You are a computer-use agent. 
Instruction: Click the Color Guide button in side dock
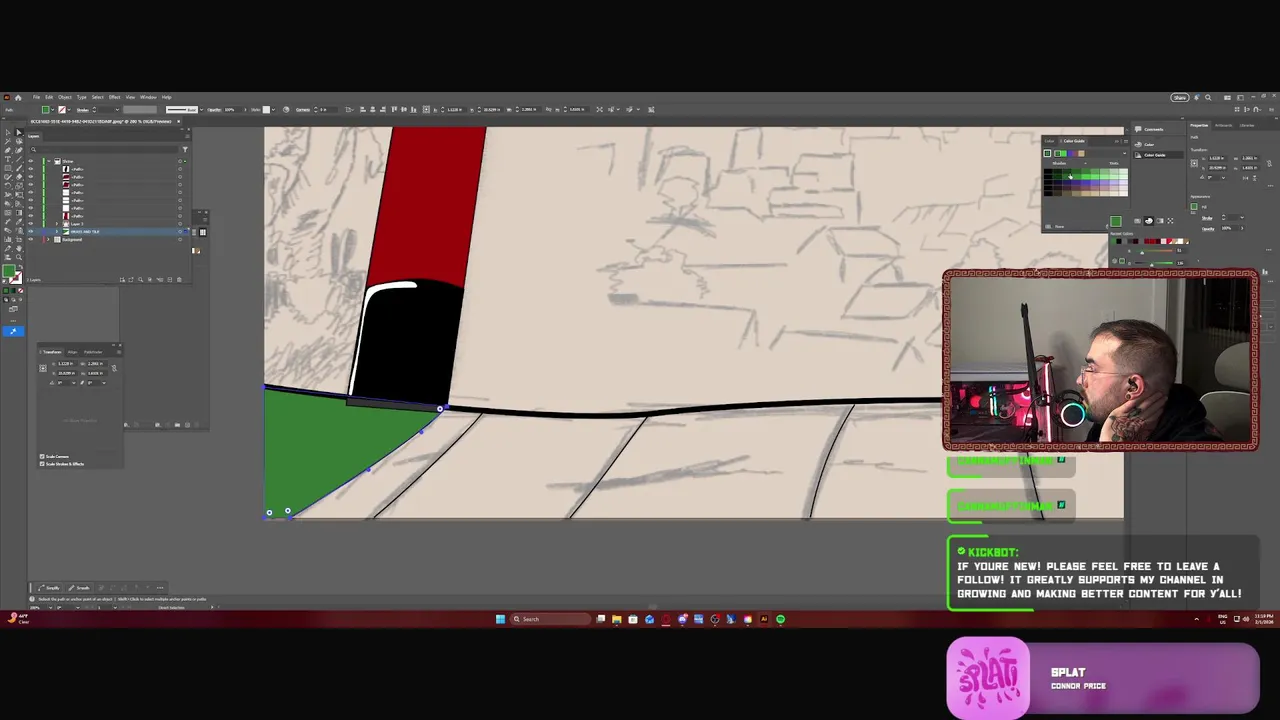1157,155
